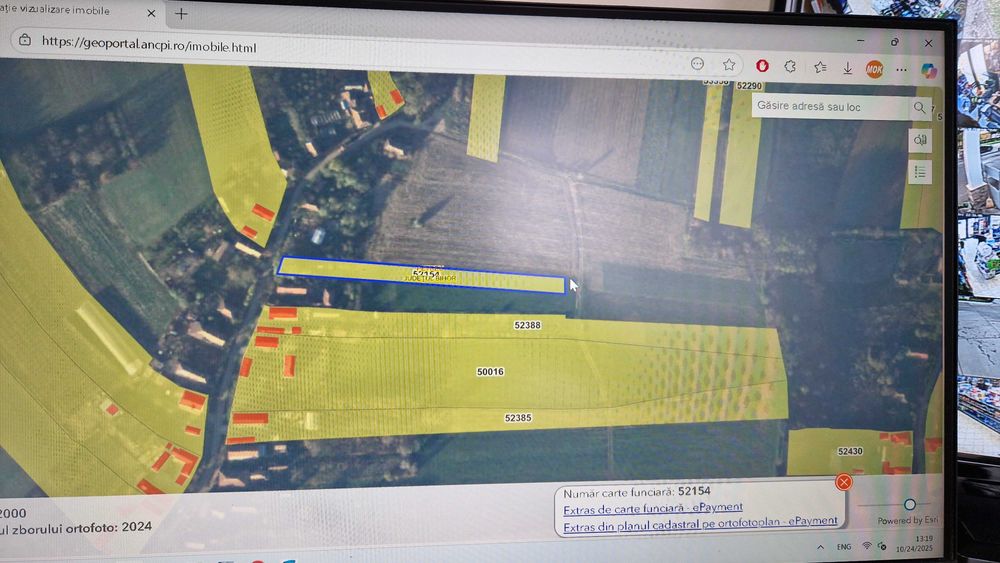This screenshot has width=1000, height=563.
Task: Open the Wi-Fi network tray icon
Action: [867, 546]
